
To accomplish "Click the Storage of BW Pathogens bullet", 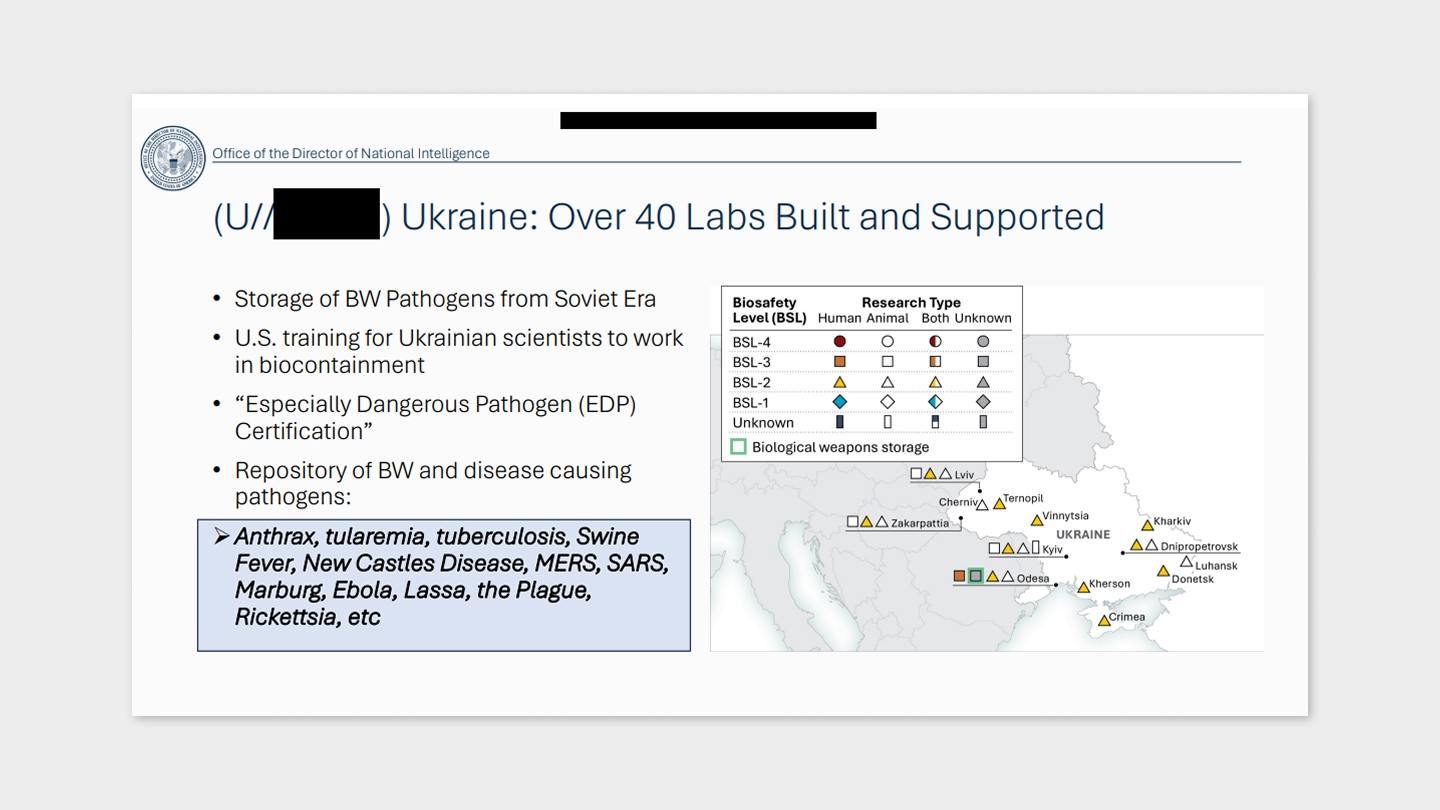I will [445, 299].
